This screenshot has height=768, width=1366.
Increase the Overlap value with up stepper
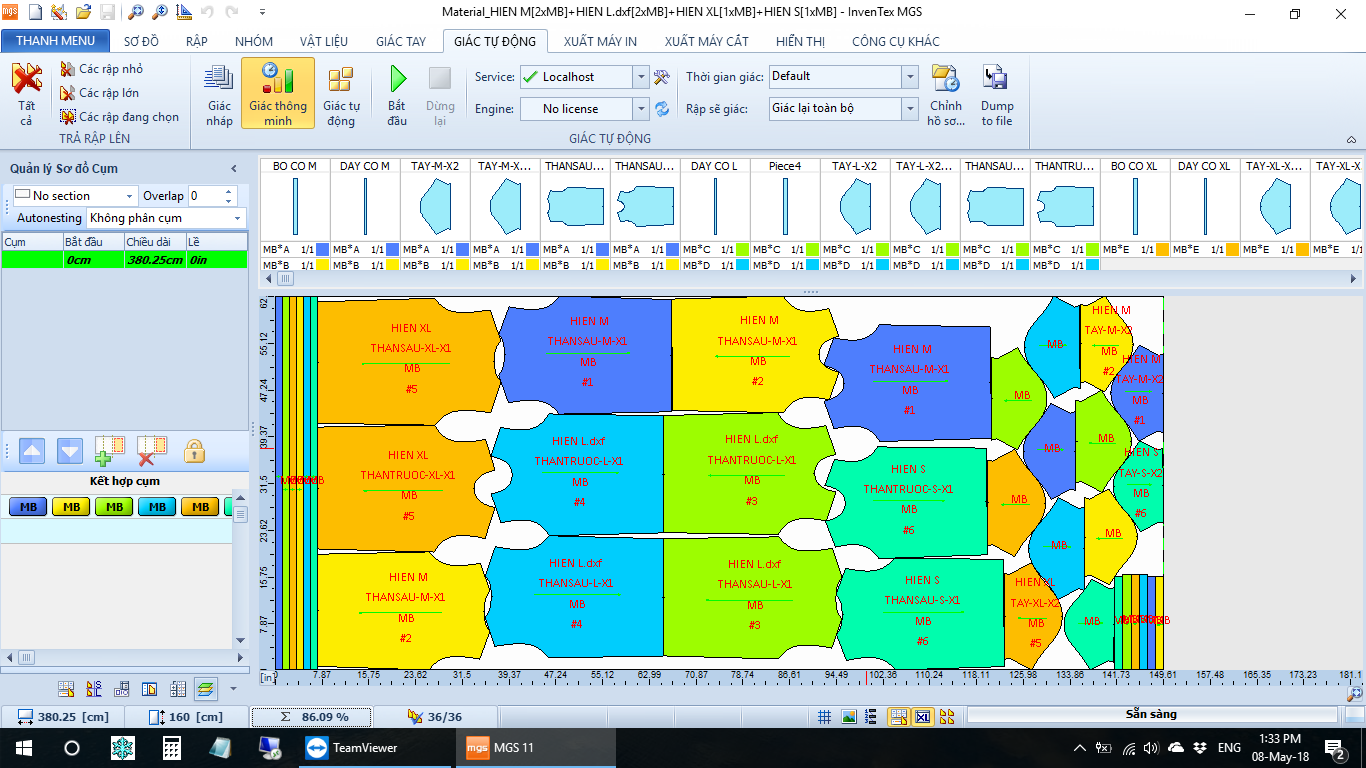pos(229,192)
